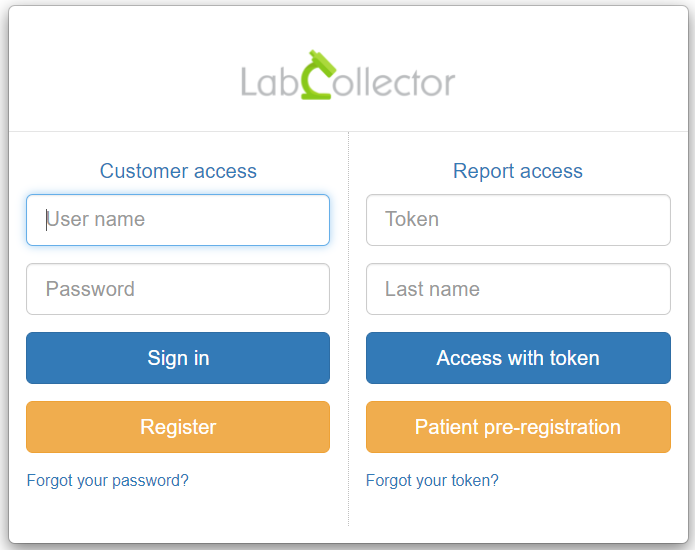Click the Report access heading
This screenshot has height=550, width=695.
pos(518,171)
